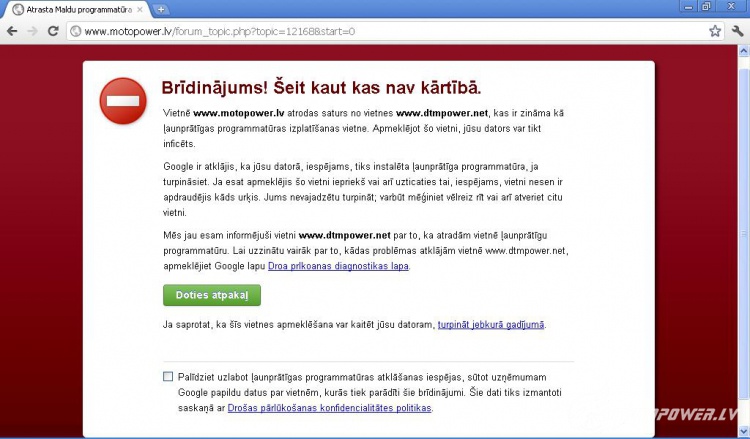Open the 'Droa prlkoanas diagnostikas lapa' link
Viewport: 750px width, 439px height.
click(338, 266)
